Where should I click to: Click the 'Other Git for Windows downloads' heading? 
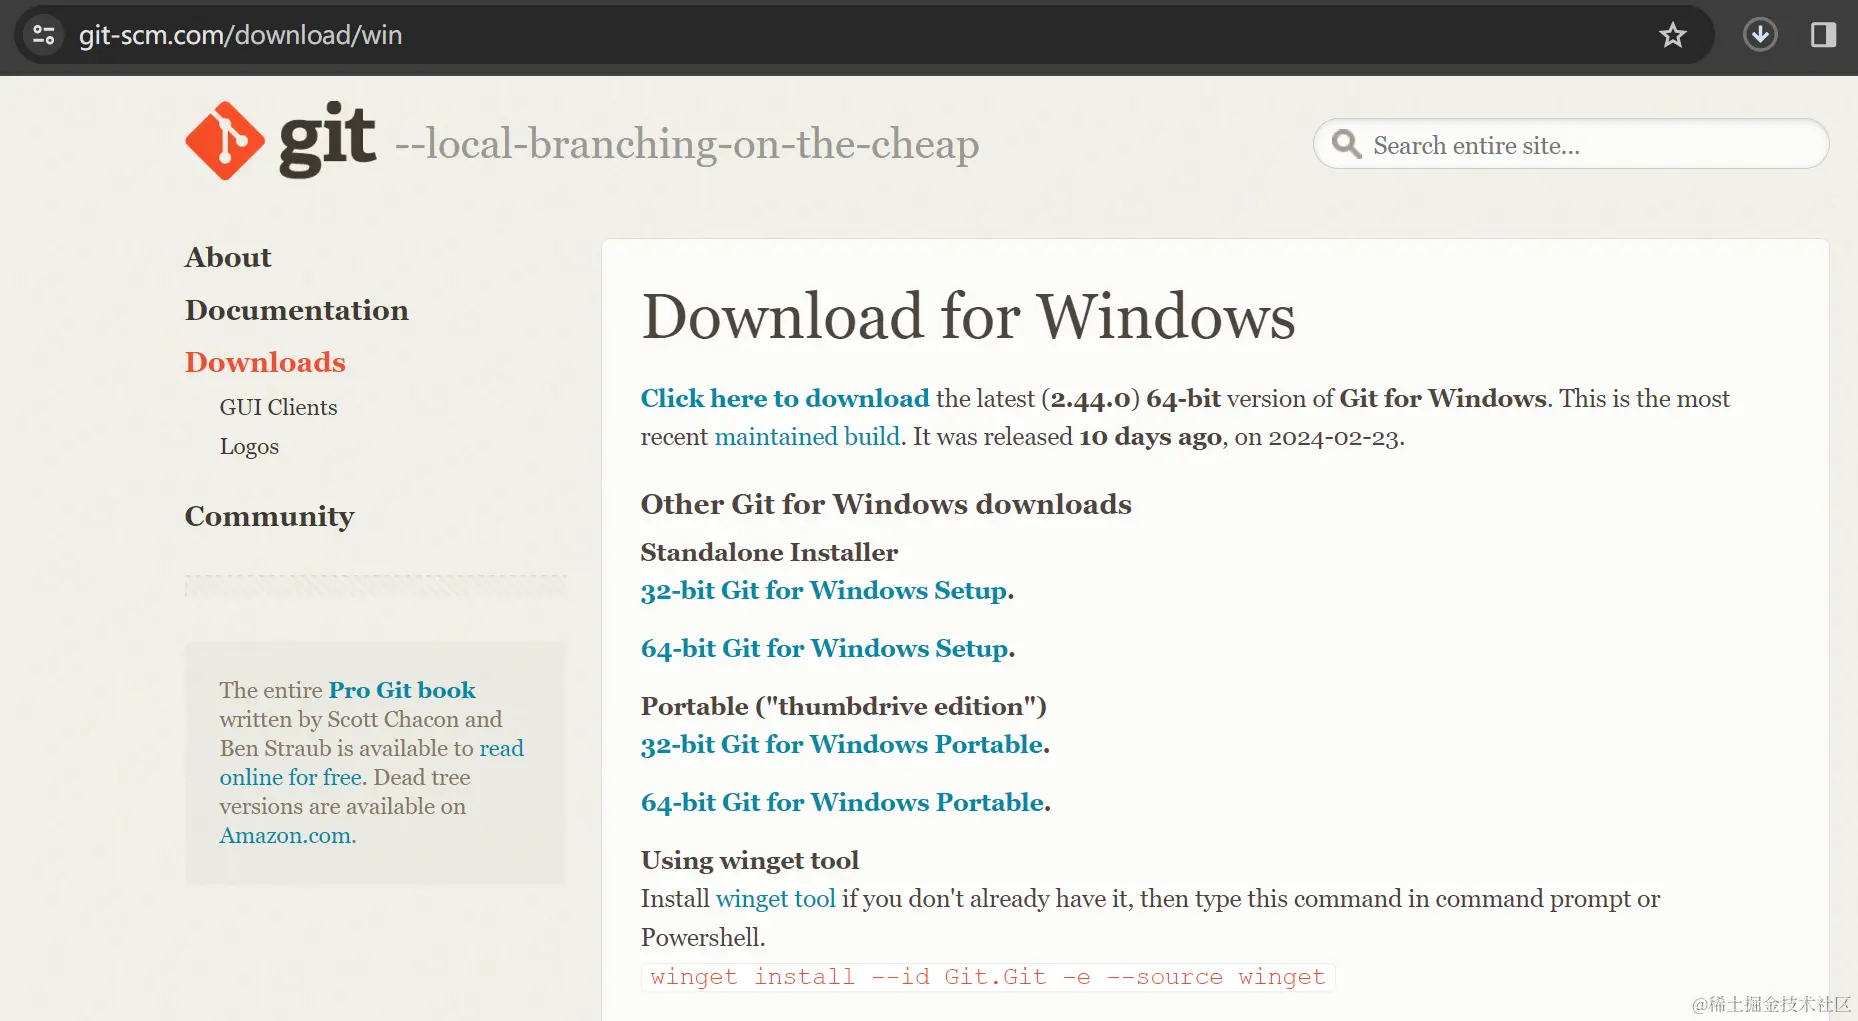[x=886, y=504]
